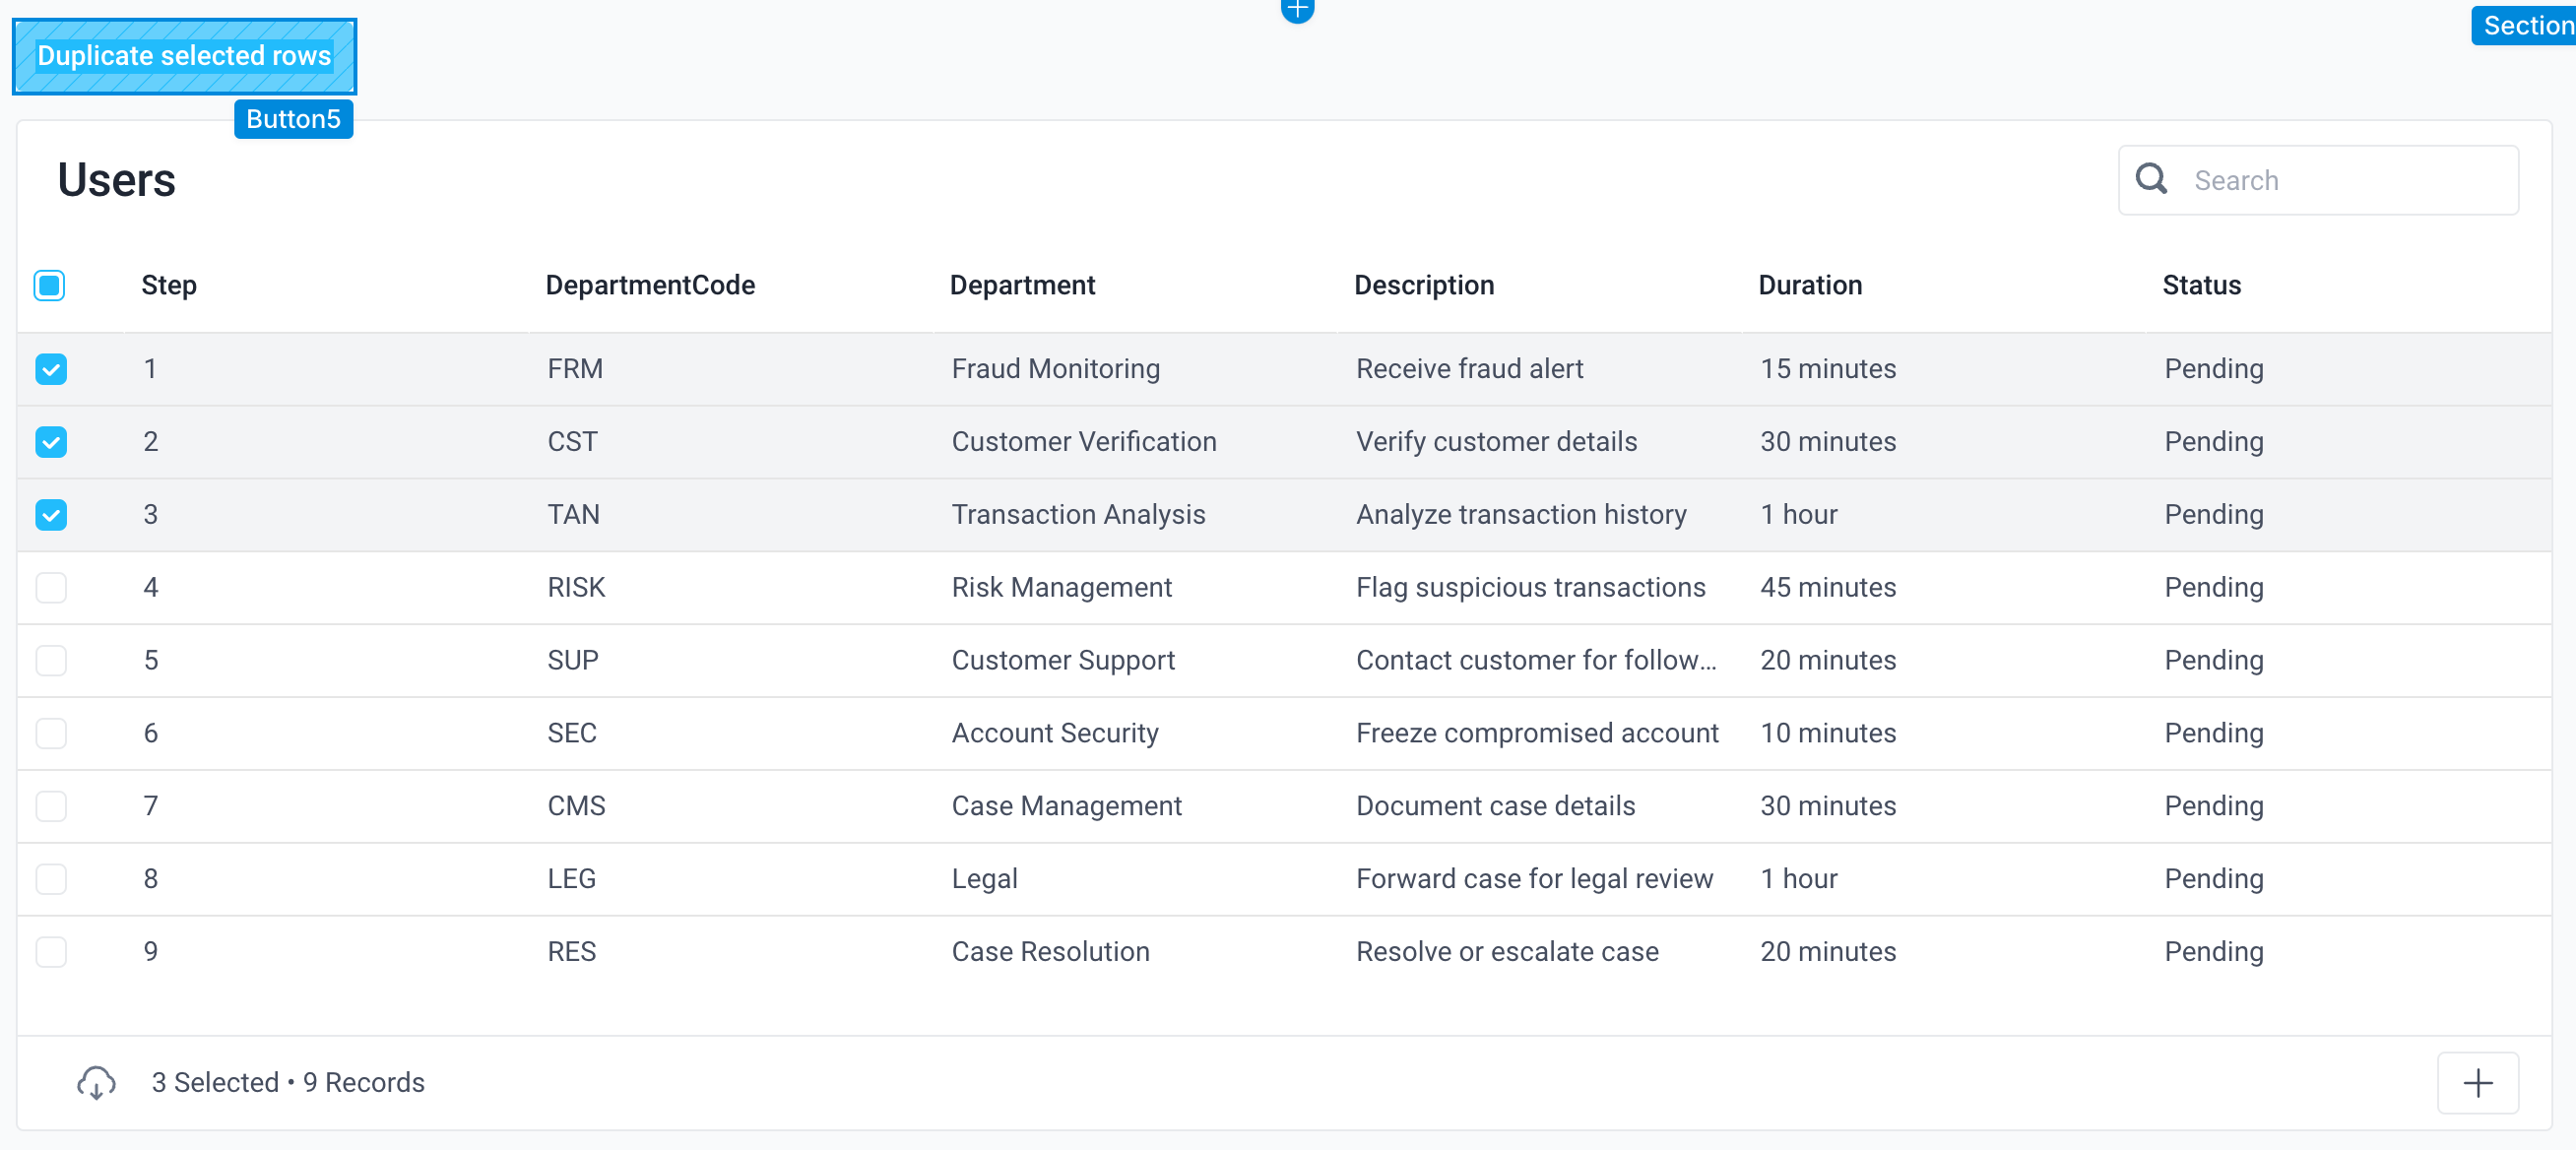Click the CST department code cell
Image resolution: width=2576 pixels, height=1150 pixels.
[x=572, y=442]
